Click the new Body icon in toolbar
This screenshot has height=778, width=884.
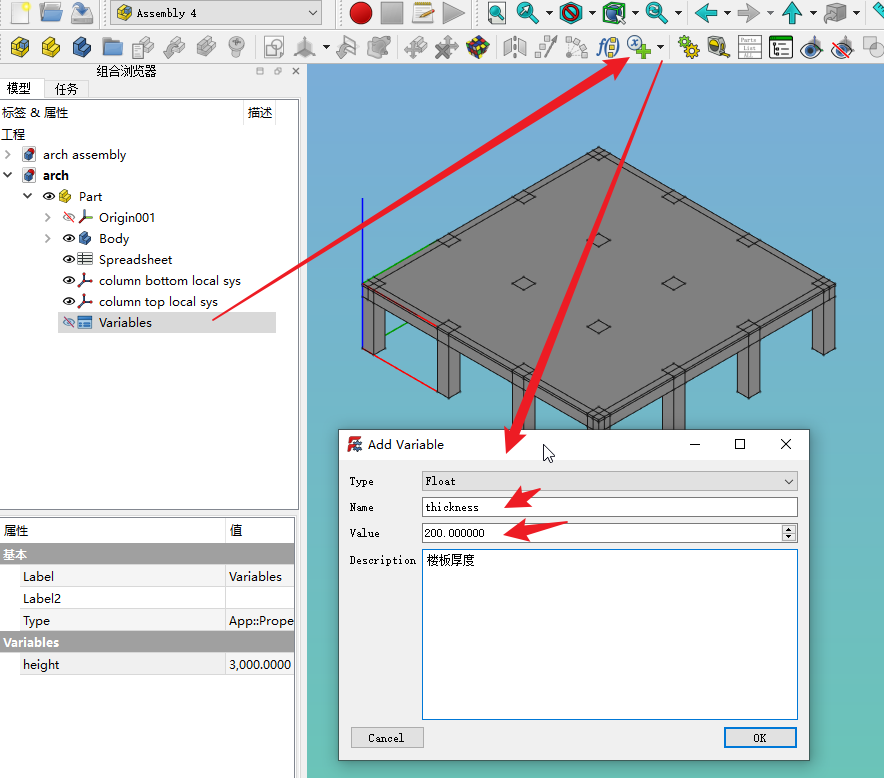81,47
